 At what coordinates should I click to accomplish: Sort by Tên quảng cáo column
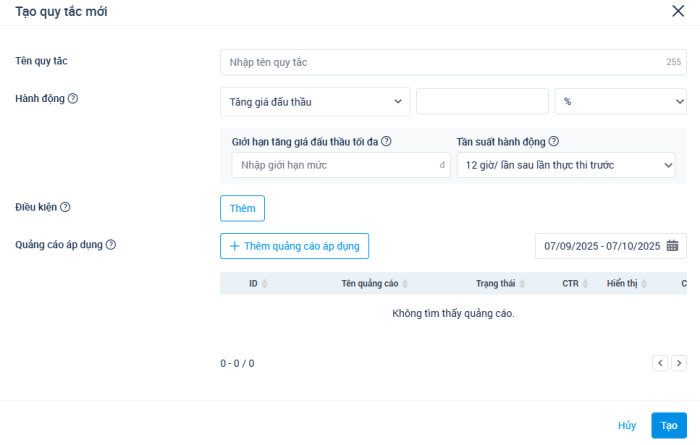tap(404, 284)
